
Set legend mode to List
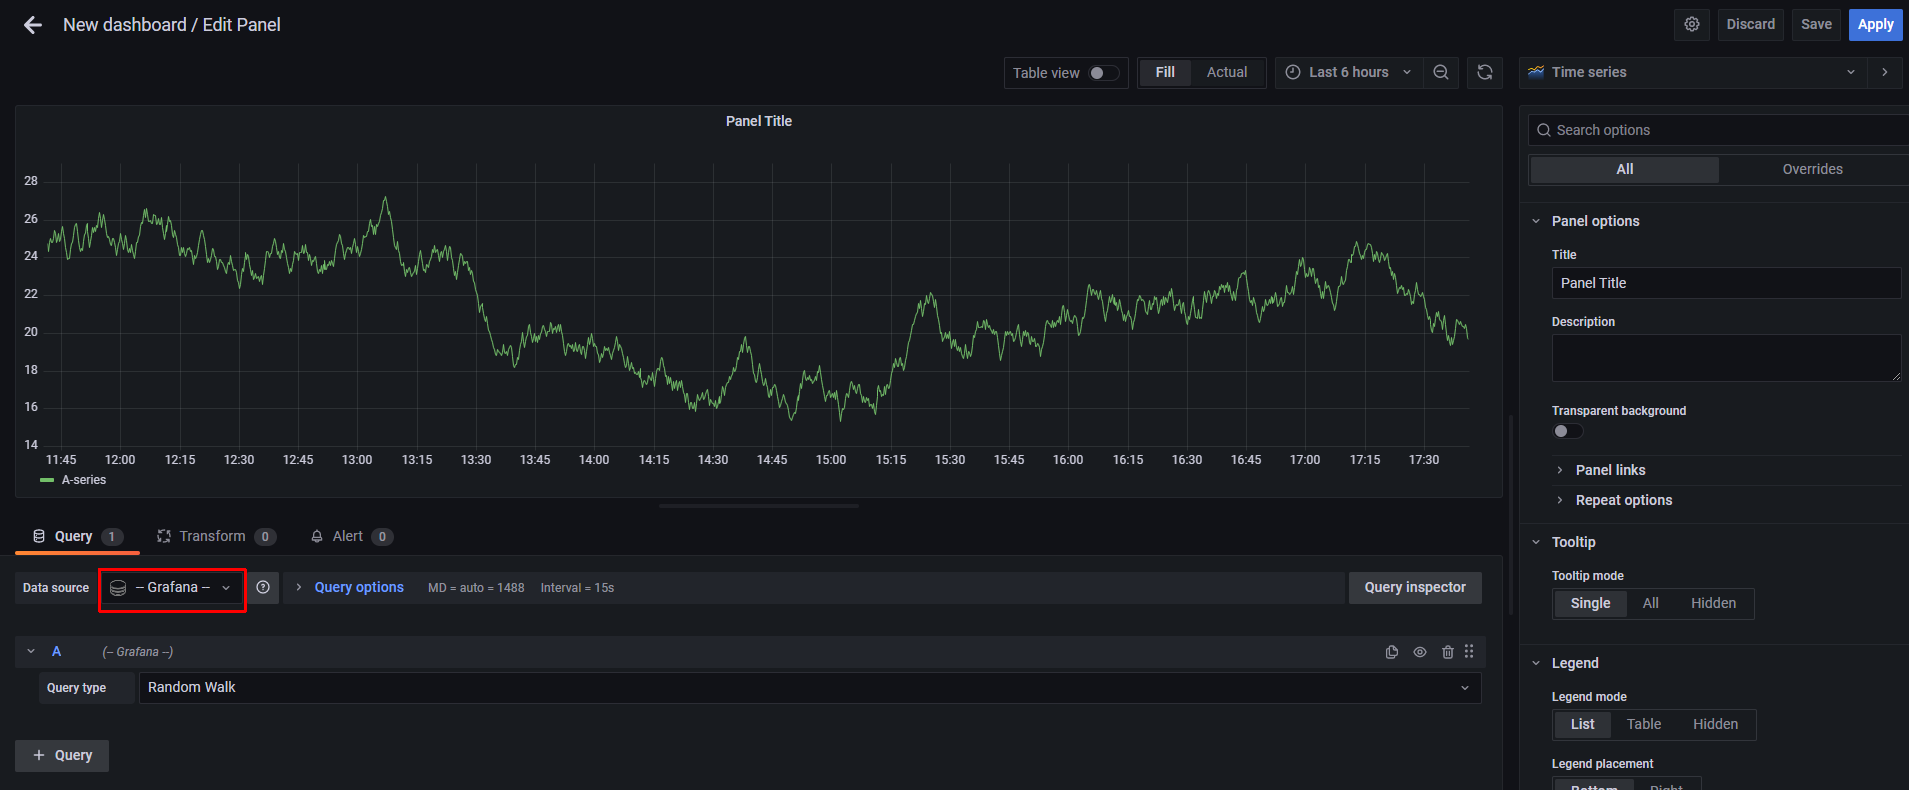point(1583,725)
